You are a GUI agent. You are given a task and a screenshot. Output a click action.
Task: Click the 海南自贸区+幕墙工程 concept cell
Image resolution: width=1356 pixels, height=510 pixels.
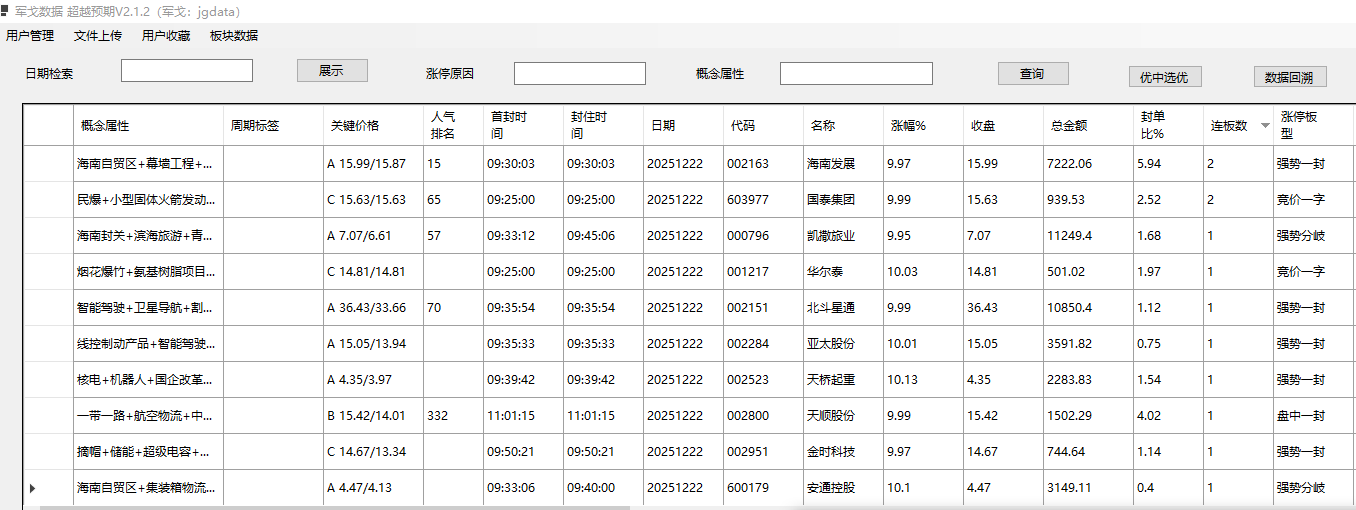(149, 164)
